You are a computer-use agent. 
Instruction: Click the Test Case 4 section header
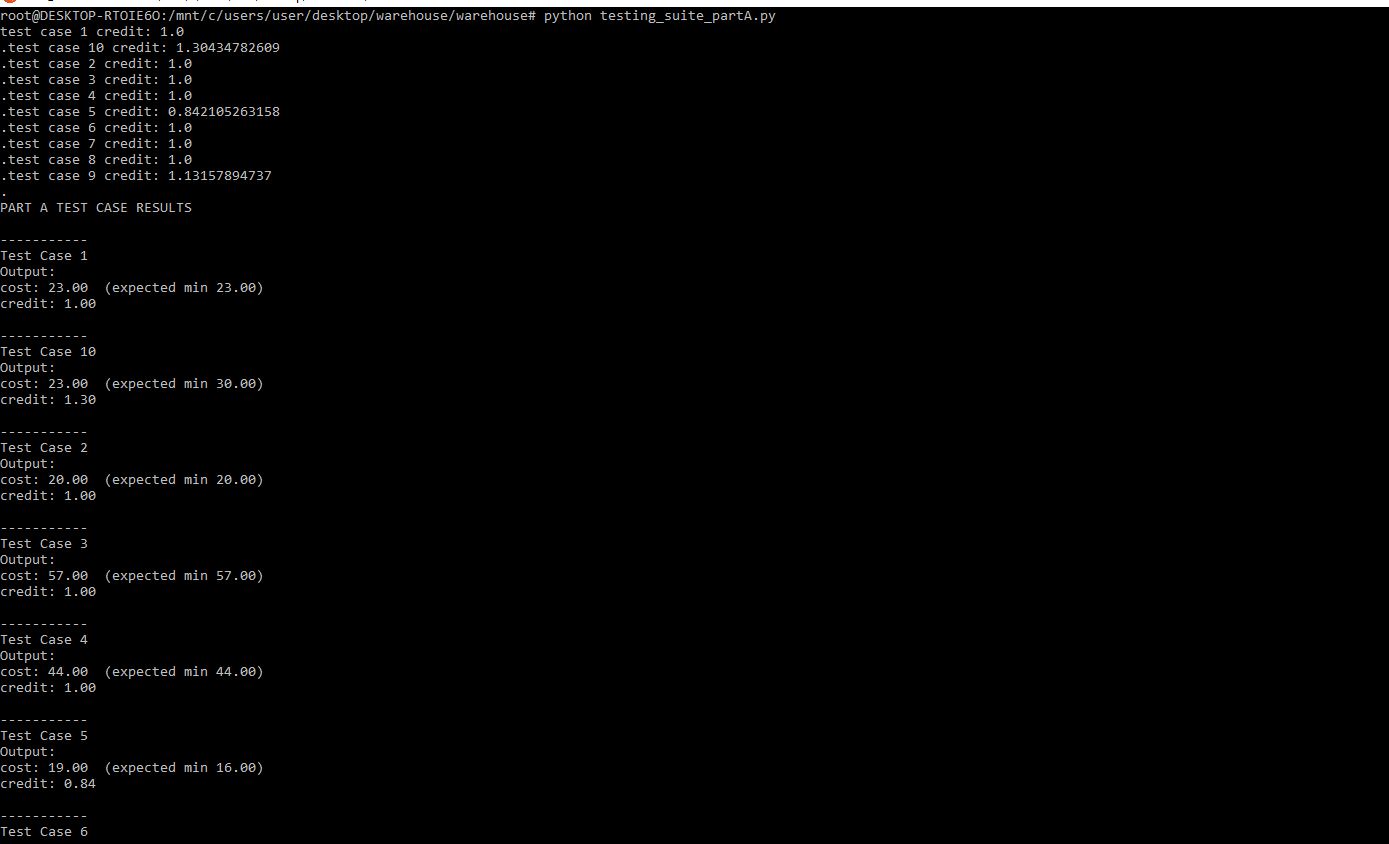point(44,640)
